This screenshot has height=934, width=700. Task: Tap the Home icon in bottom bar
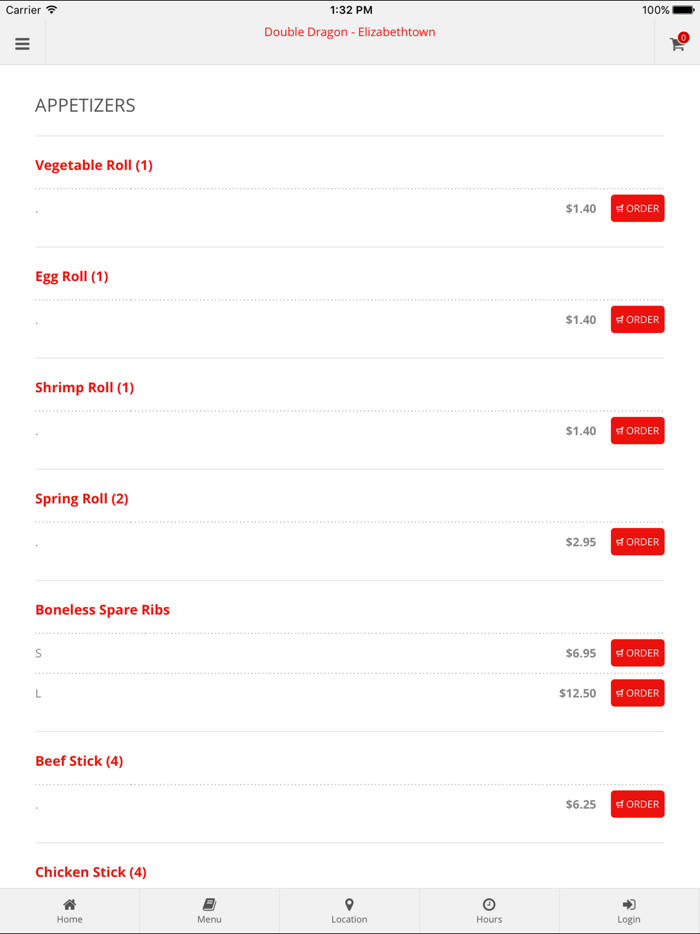click(70, 910)
